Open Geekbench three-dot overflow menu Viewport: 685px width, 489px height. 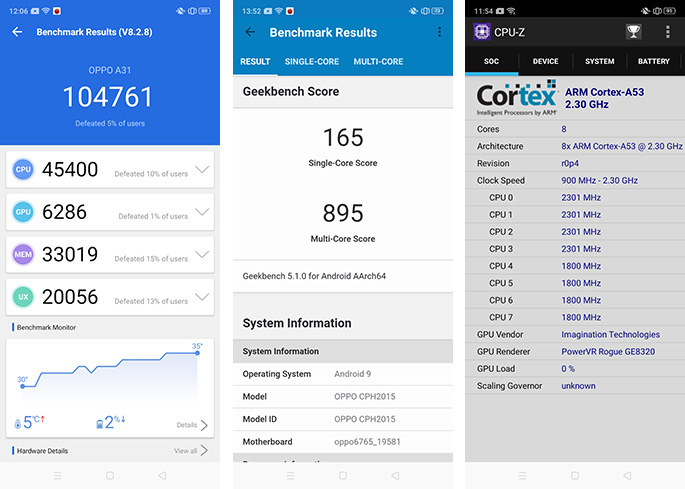[439, 32]
